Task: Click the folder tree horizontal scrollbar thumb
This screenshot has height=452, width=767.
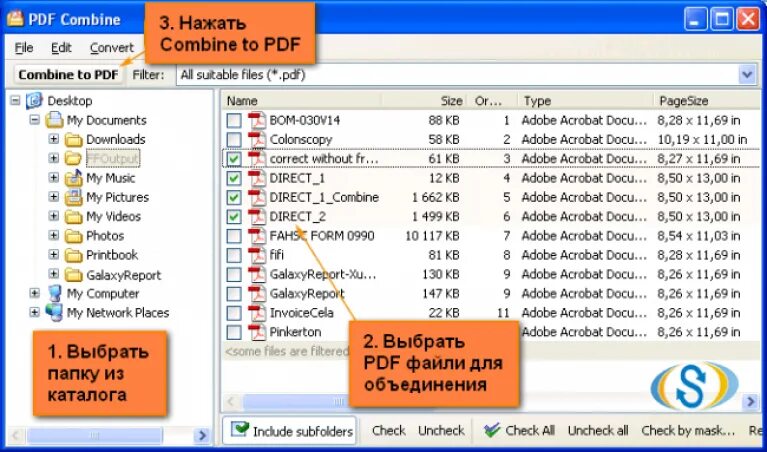Action: pos(94,435)
